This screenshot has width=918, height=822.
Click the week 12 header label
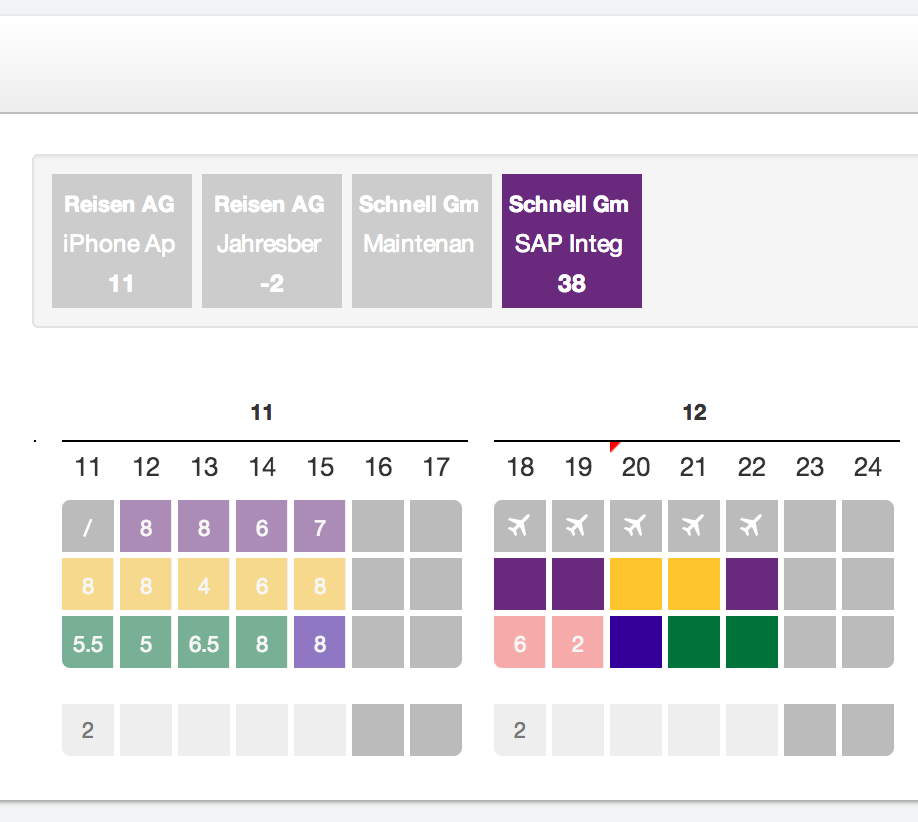(x=694, y=412)
